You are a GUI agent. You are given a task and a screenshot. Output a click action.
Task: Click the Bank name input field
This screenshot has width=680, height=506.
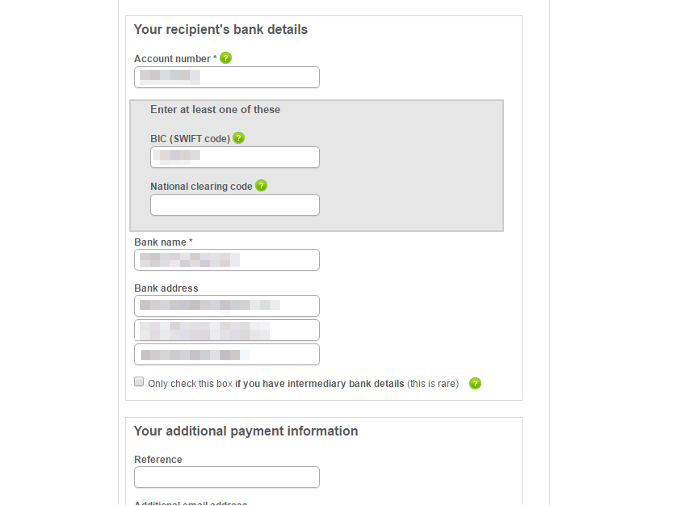(x=227, y=260)
